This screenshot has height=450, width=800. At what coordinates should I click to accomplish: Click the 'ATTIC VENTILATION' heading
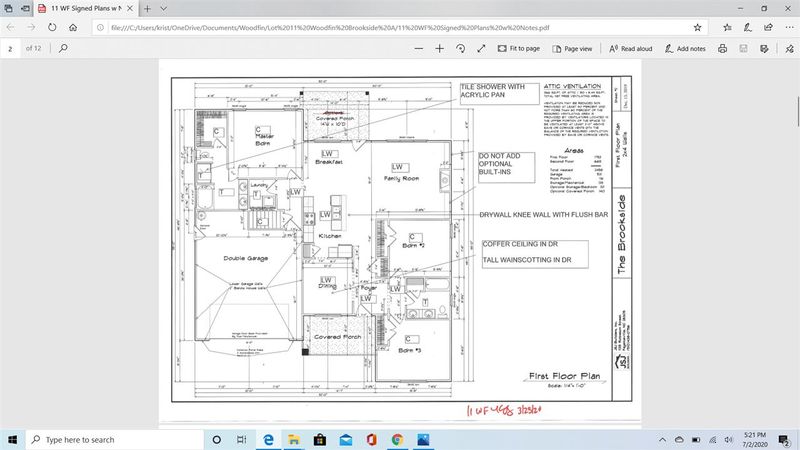(572, 86)
